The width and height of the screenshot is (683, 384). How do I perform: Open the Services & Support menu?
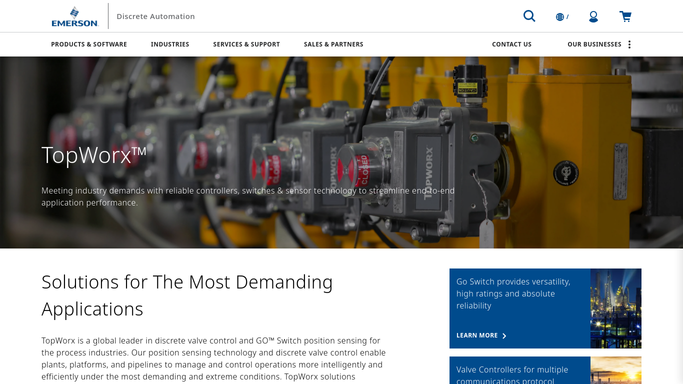click(247, 44)
